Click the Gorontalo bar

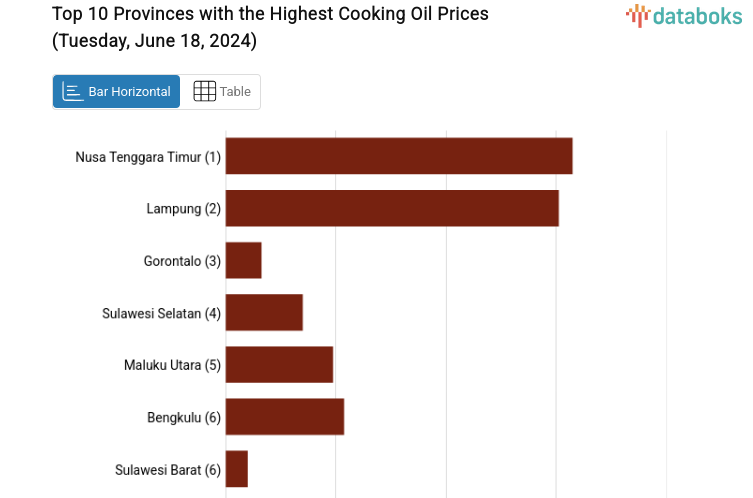click(x=244, y=260)
